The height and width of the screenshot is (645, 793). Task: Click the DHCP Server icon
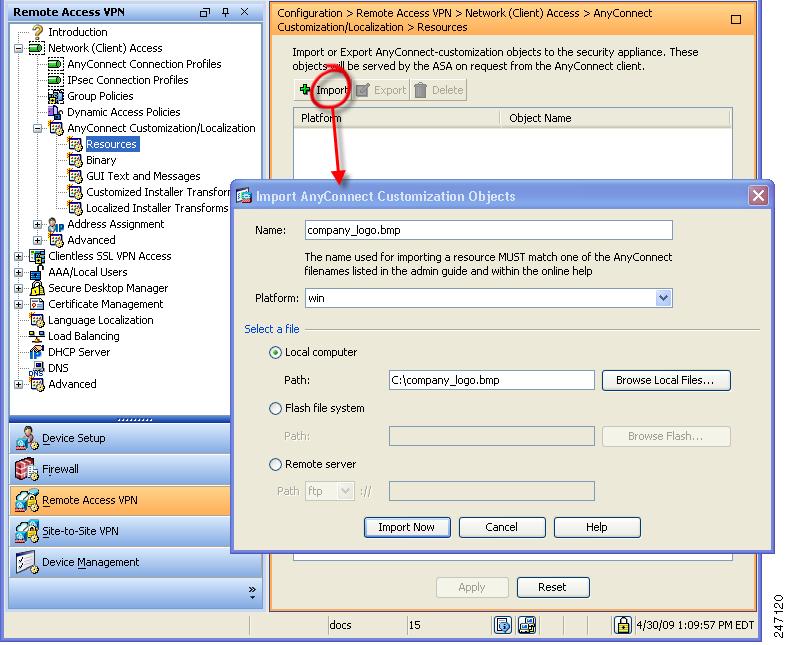click(x=36, y=352)
